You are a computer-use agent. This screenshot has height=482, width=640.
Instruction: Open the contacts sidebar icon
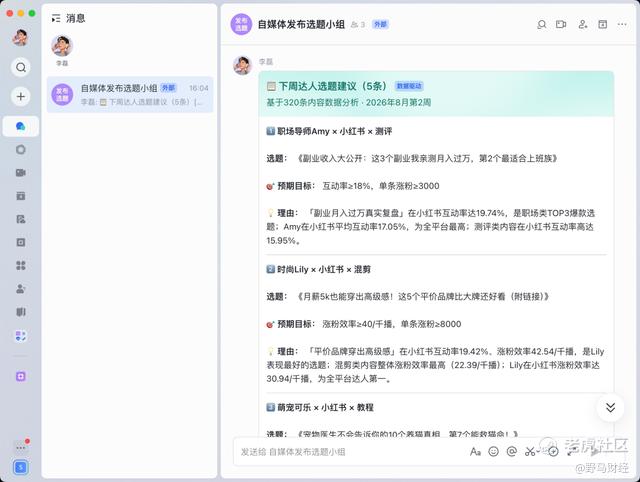[21, 289]
